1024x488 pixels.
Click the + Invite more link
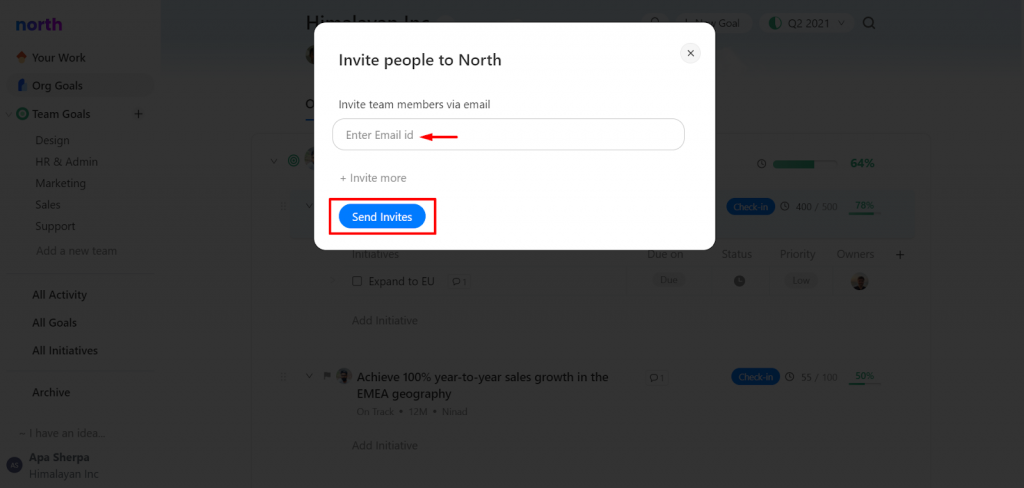pyautogui.click(x=373, y=178)
